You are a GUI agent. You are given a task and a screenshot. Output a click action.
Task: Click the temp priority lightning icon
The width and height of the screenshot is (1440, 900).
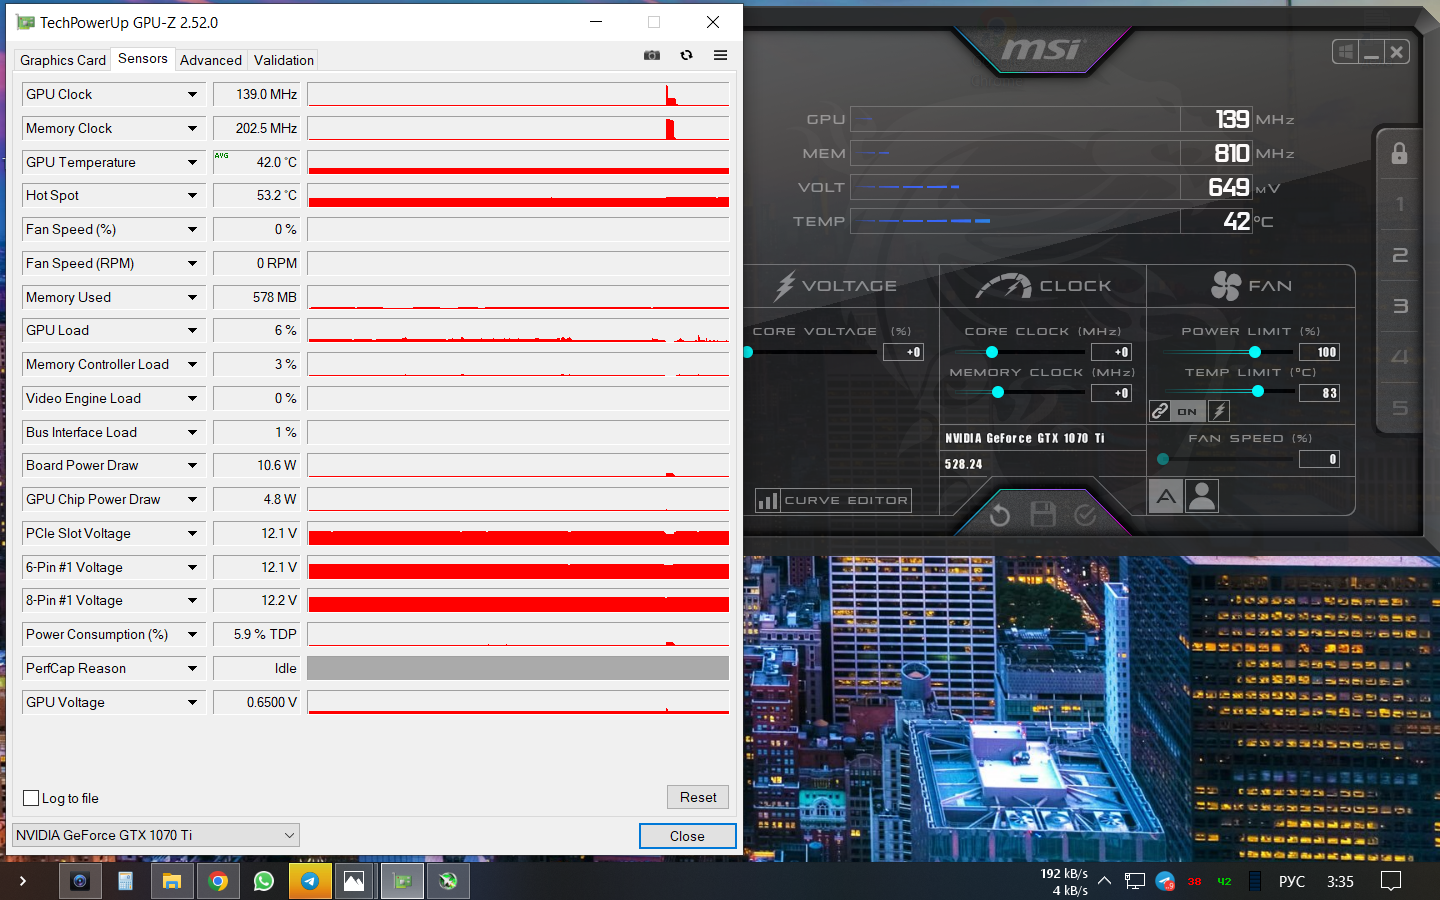1218,411
